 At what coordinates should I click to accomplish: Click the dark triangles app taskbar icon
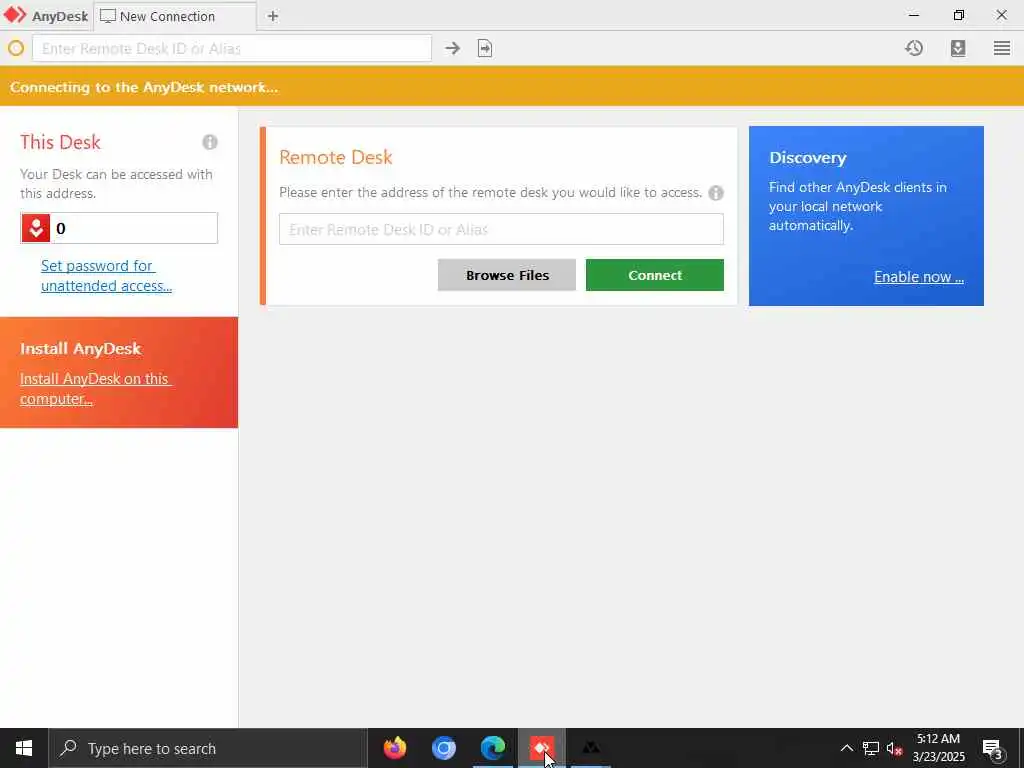point(590,748)
